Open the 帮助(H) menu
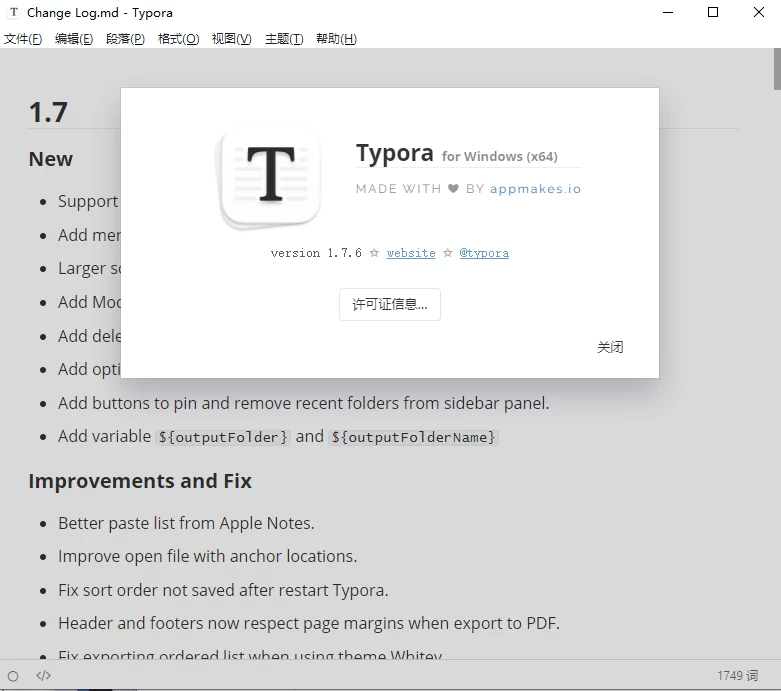Screen dimensions: 781x691 click(x=336, y=39)
